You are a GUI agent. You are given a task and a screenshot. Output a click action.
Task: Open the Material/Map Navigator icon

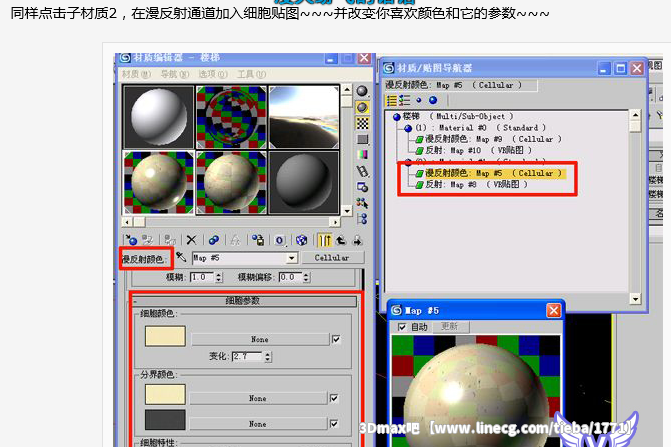point(362,219)
